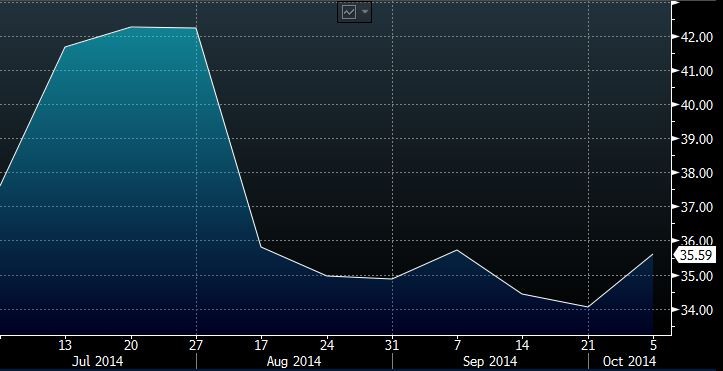Open the chart type dropdown arrow
This screenshot has width=723, height=371.
point(365,12)
